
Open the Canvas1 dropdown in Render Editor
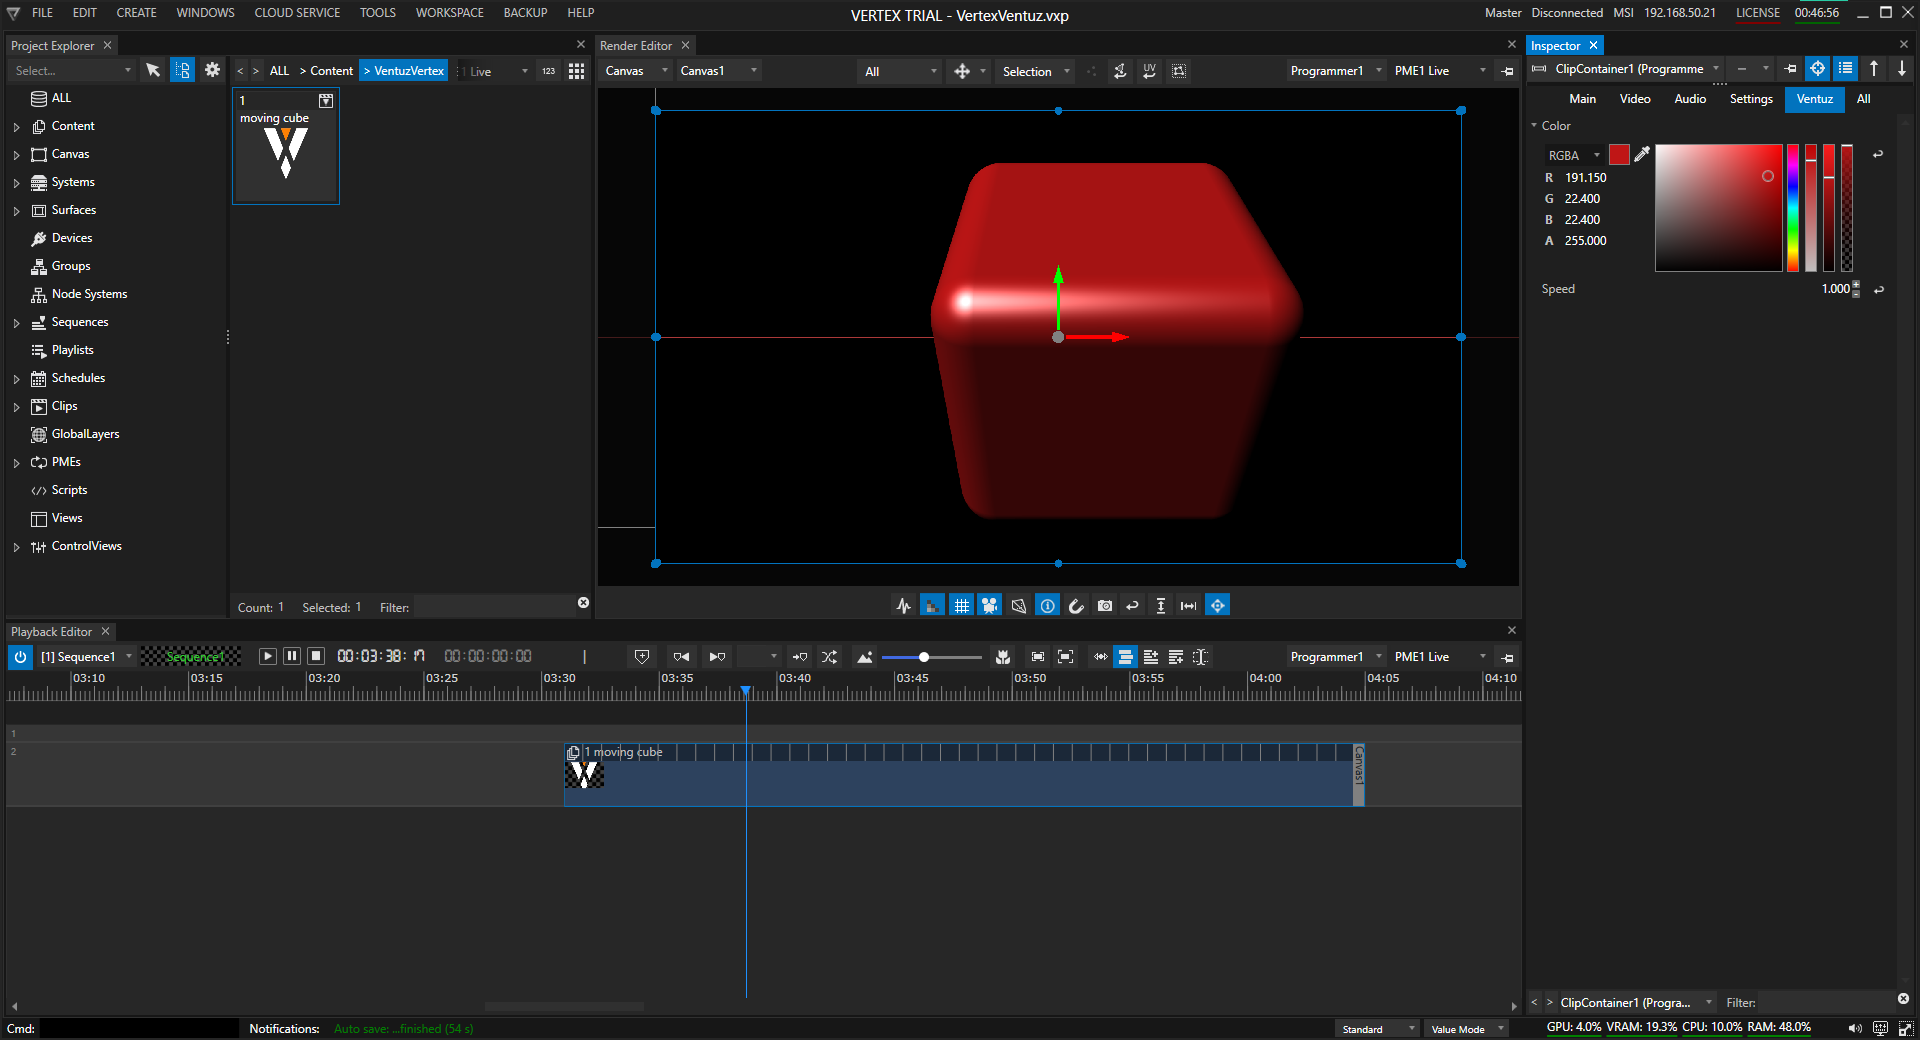click(718, 71)
